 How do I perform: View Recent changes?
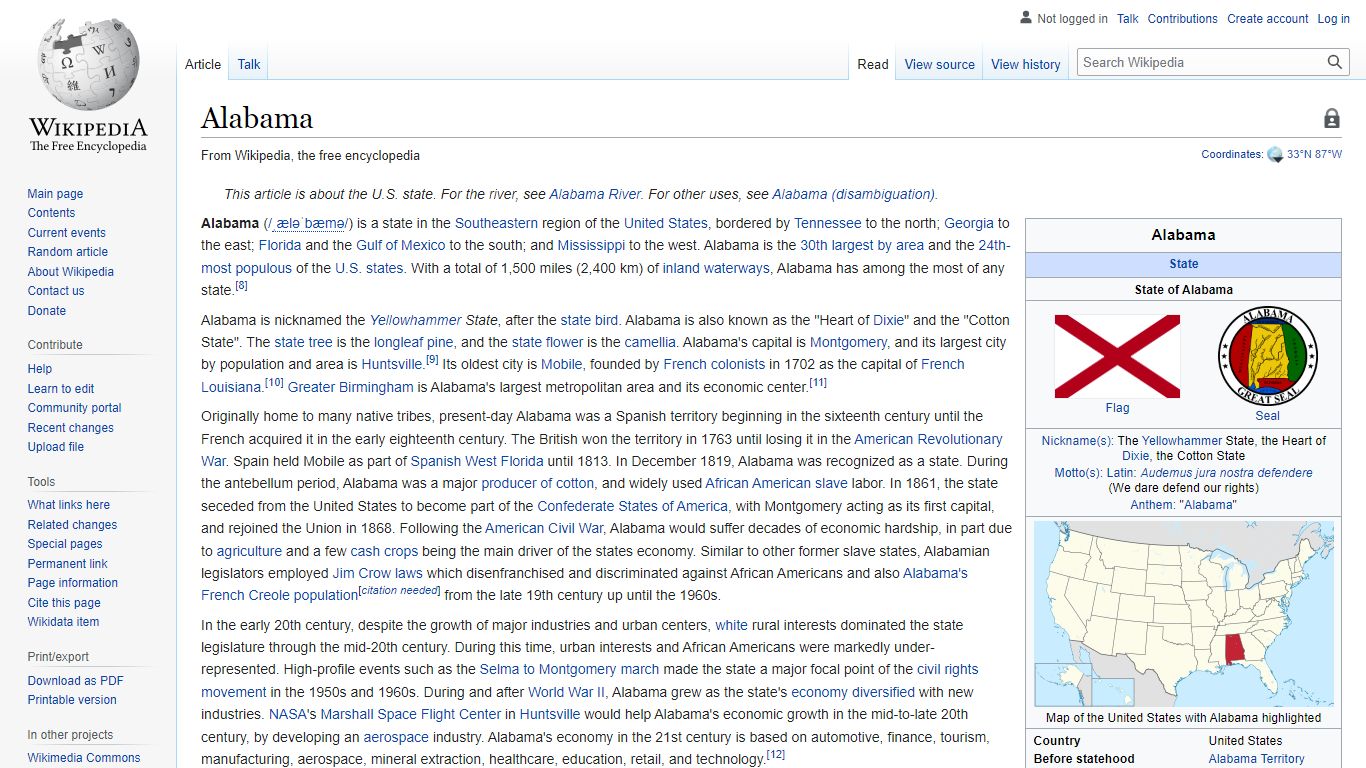pos(70,428)
